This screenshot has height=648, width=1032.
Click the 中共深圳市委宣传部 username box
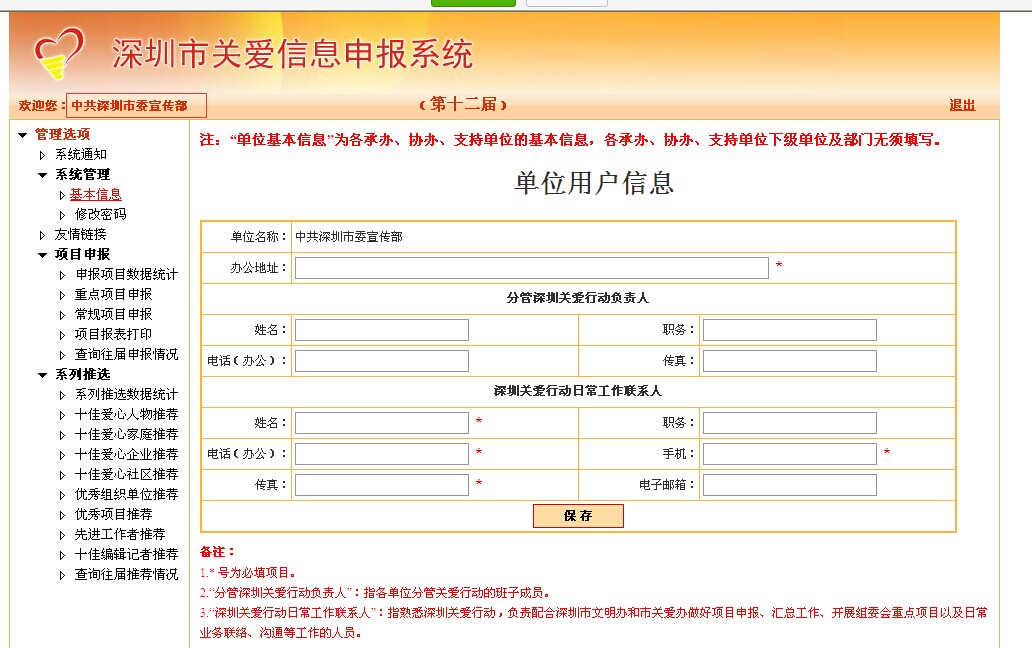(136, 105)
